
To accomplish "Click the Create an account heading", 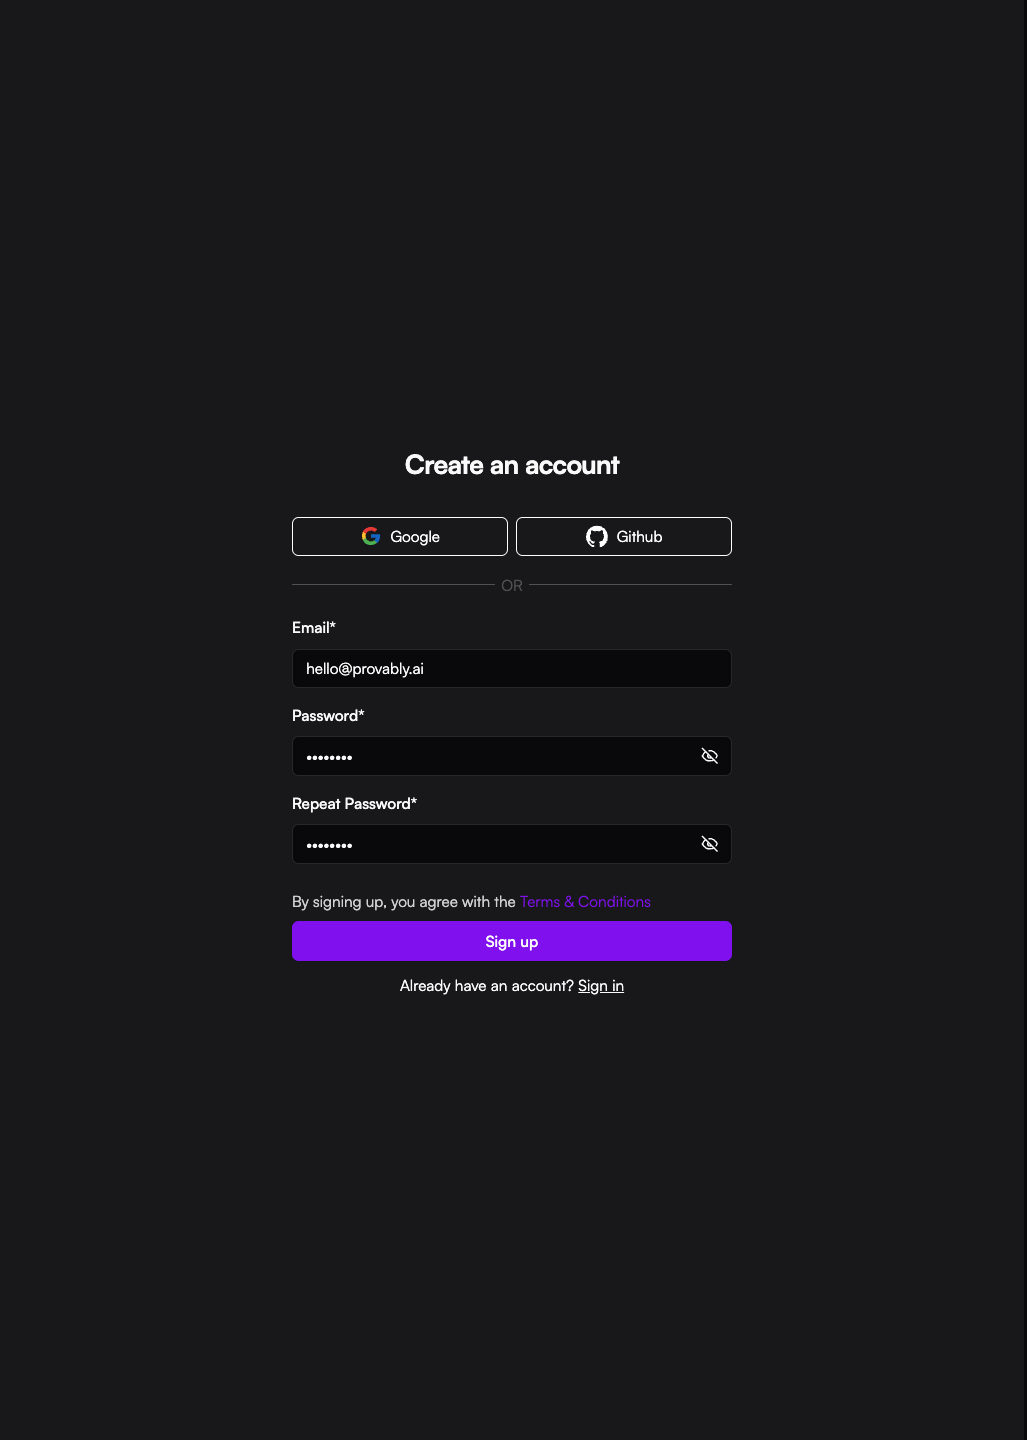I will 512,465.
